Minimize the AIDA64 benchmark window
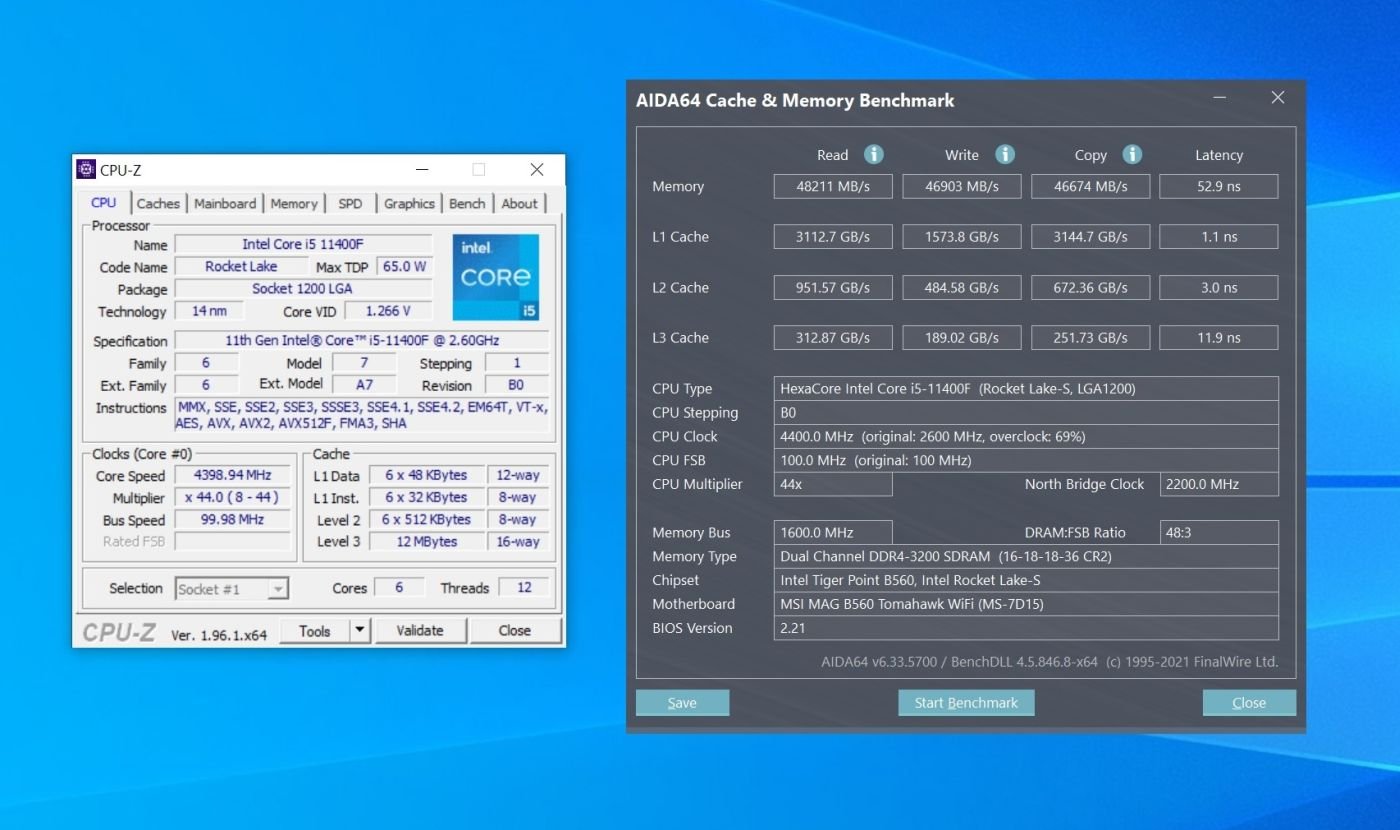 [1220, 98]
